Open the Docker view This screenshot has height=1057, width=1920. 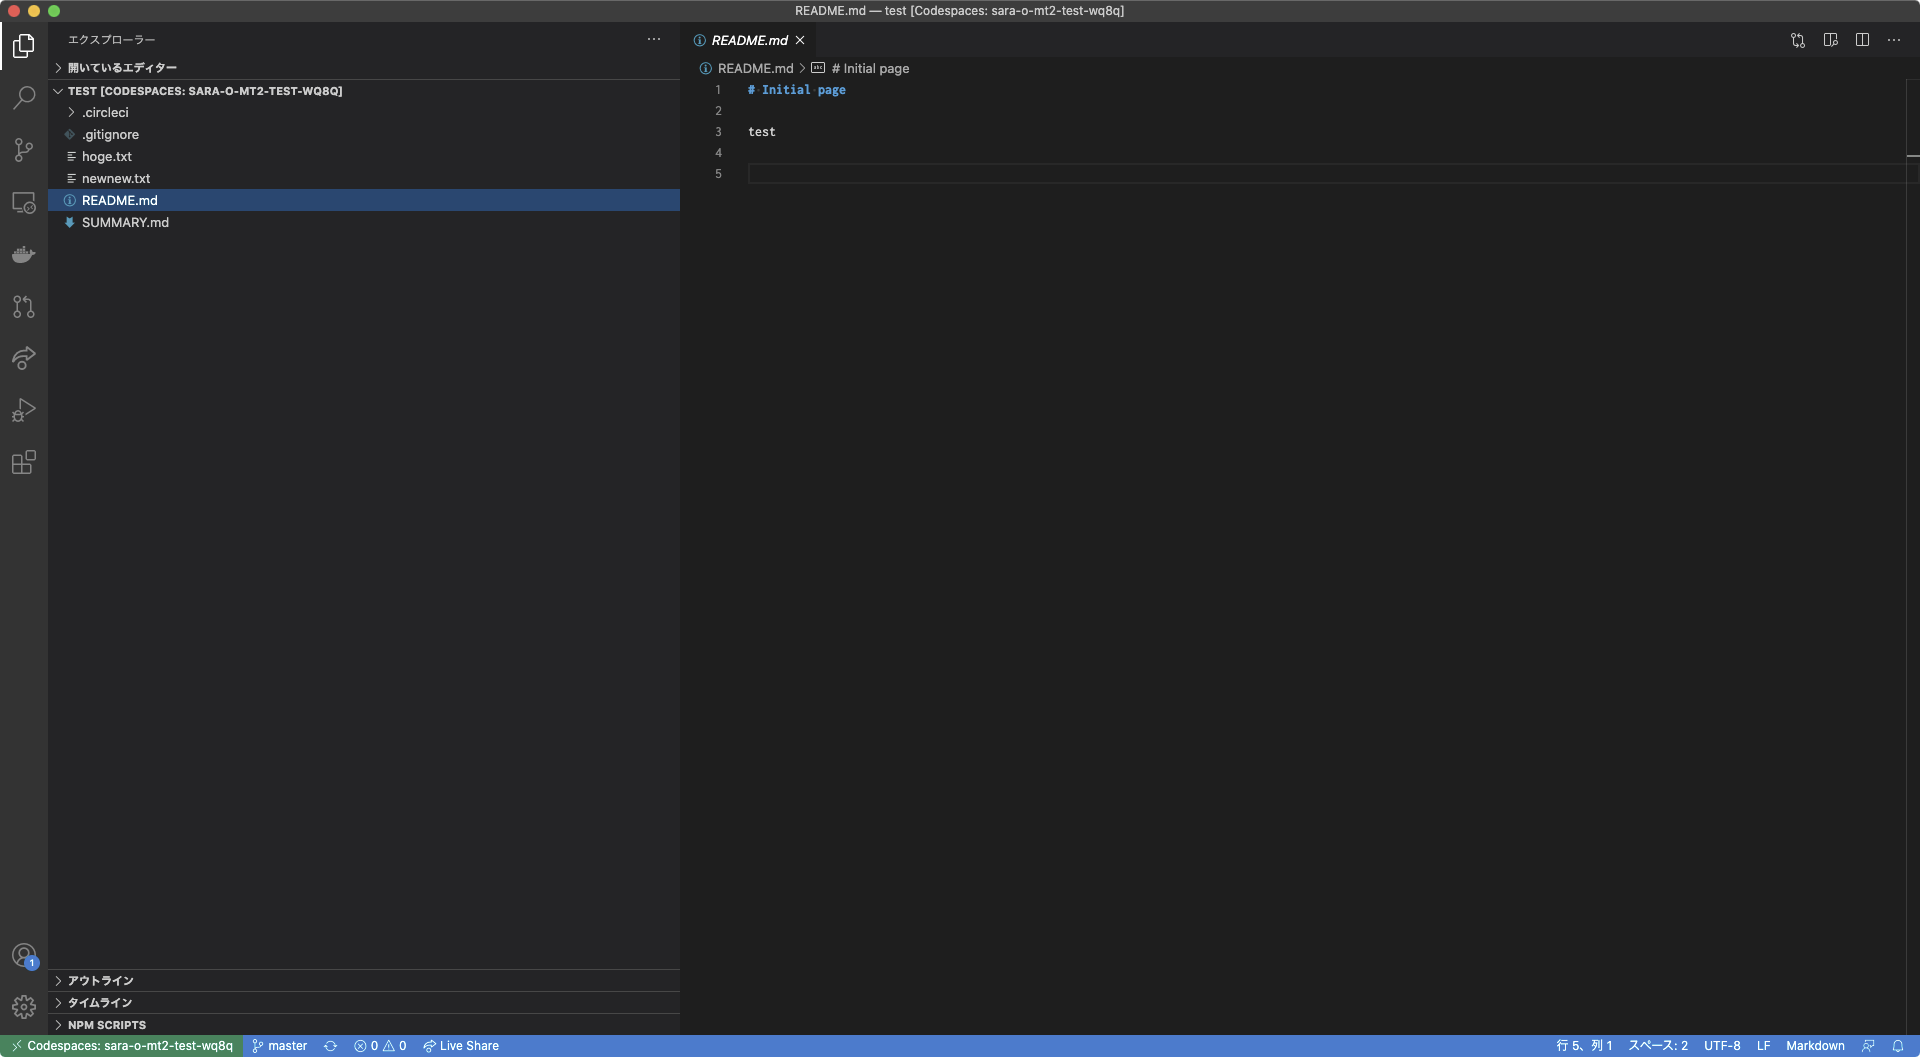click(x=24, y=254)
